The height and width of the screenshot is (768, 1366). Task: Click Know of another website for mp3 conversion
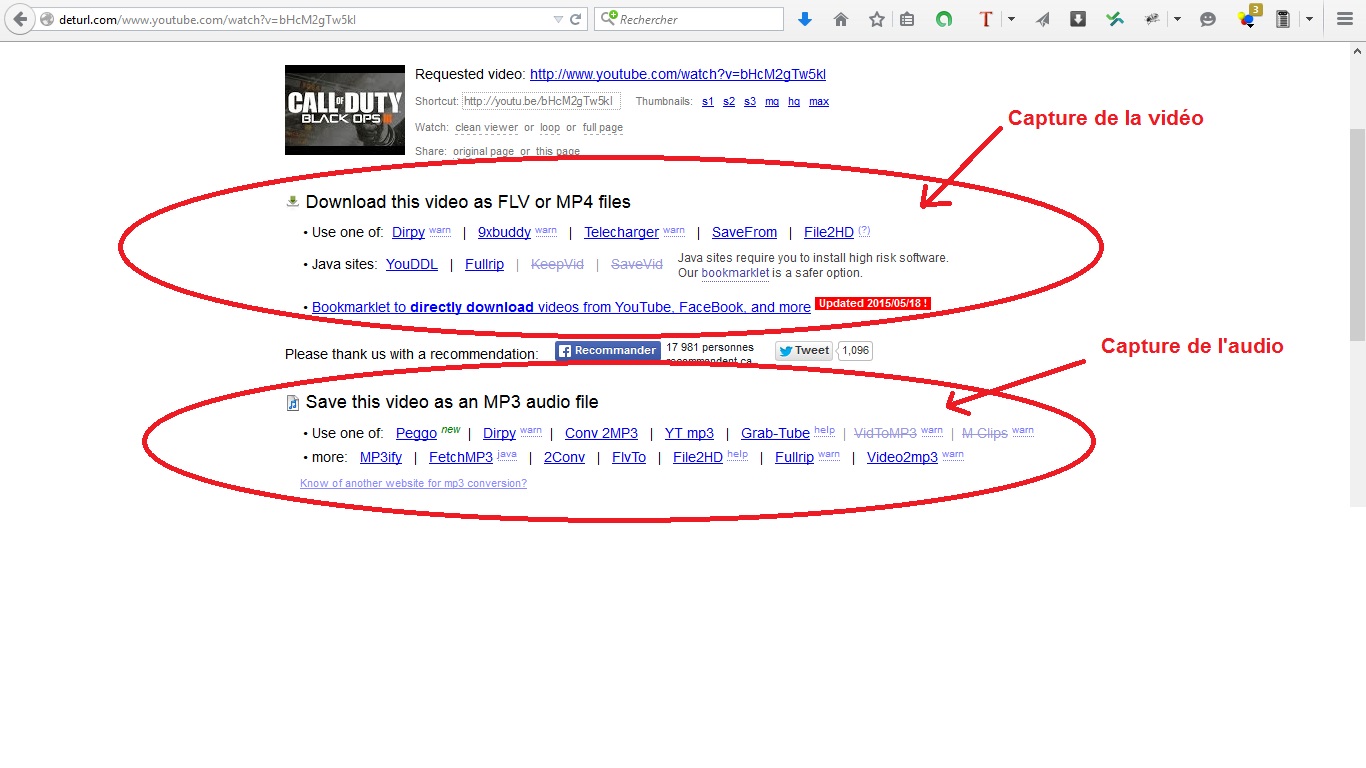pos(413,483)
